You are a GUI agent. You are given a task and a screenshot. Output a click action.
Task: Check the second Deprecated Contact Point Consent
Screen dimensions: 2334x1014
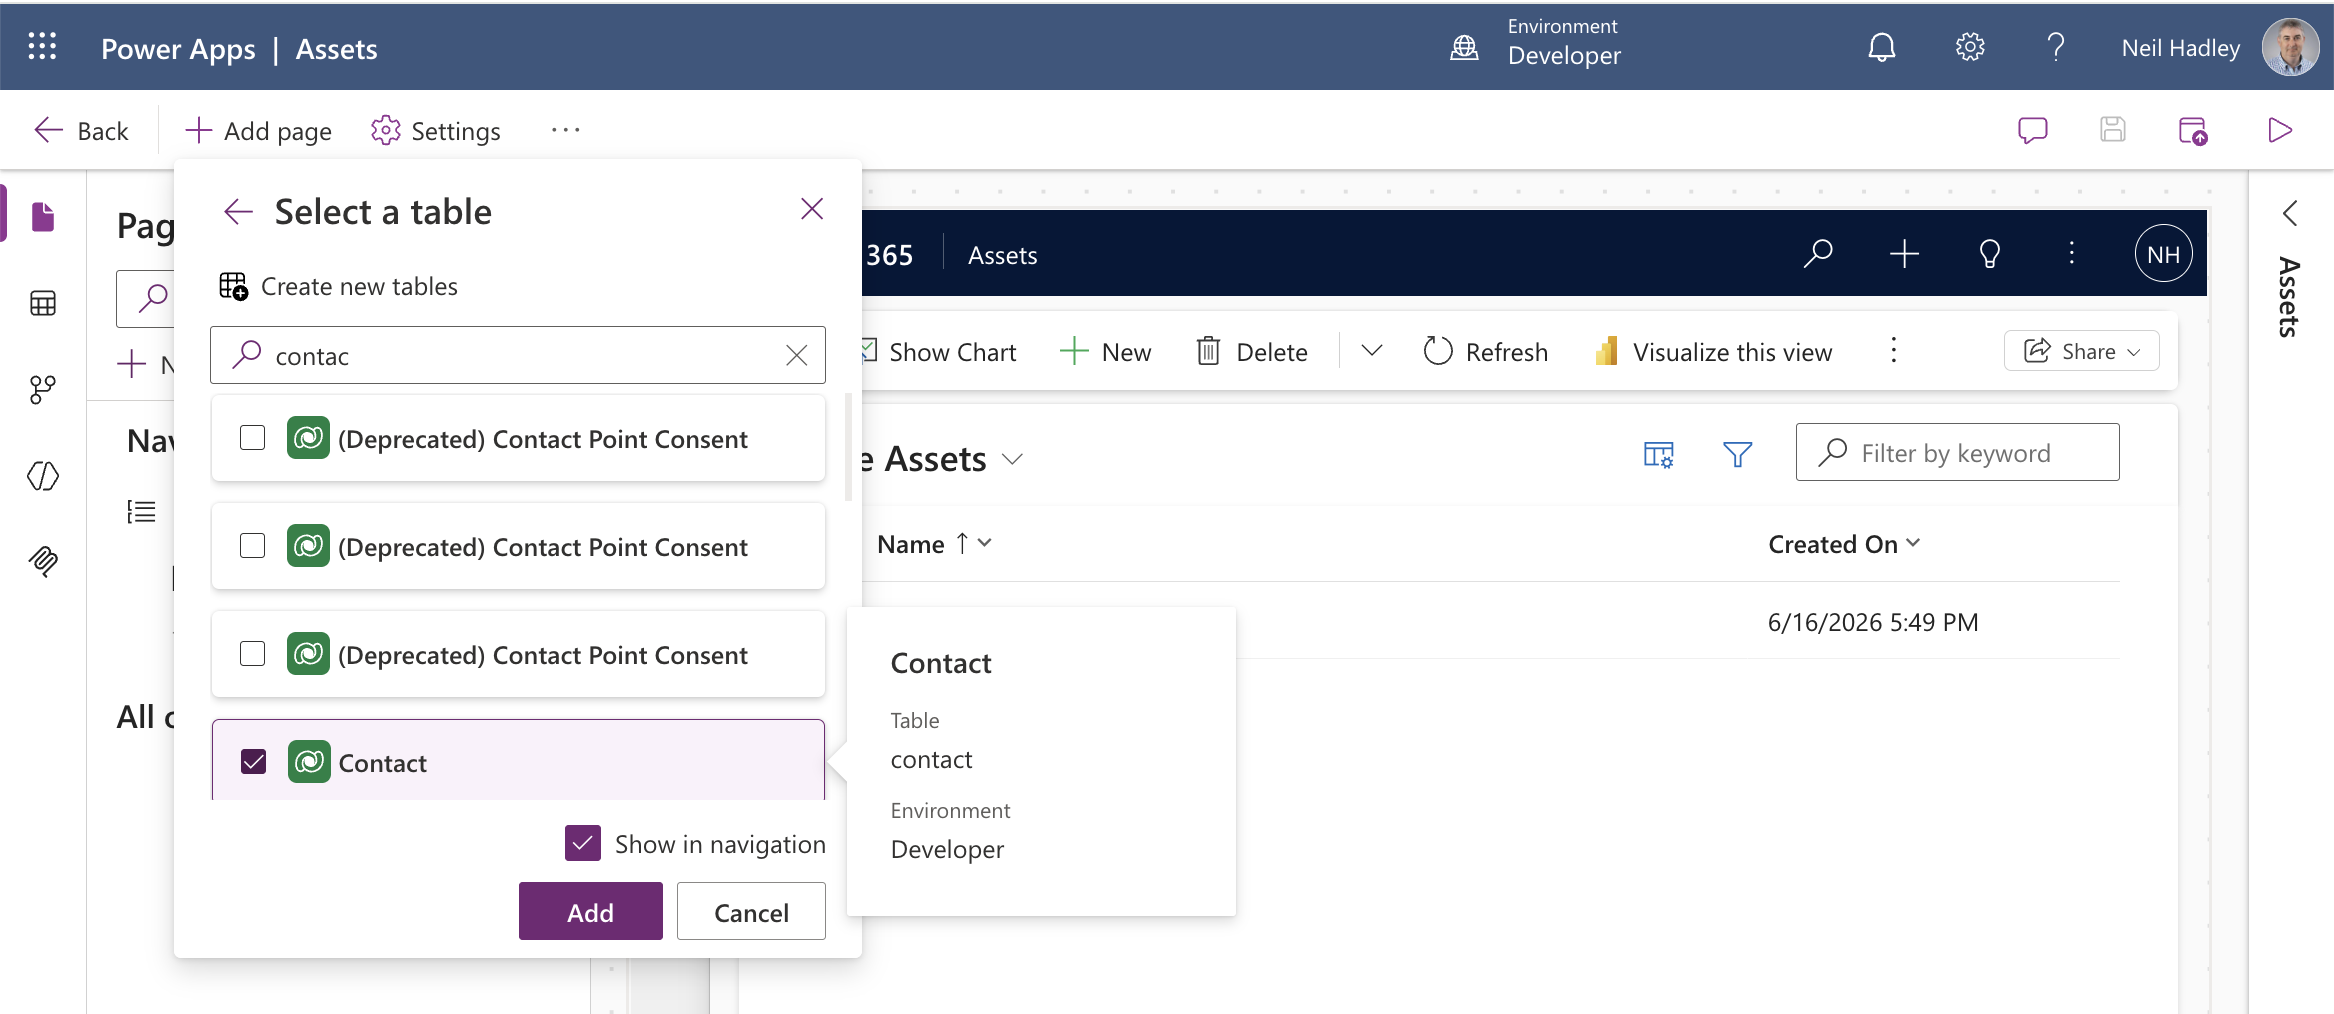click(253, 546)
